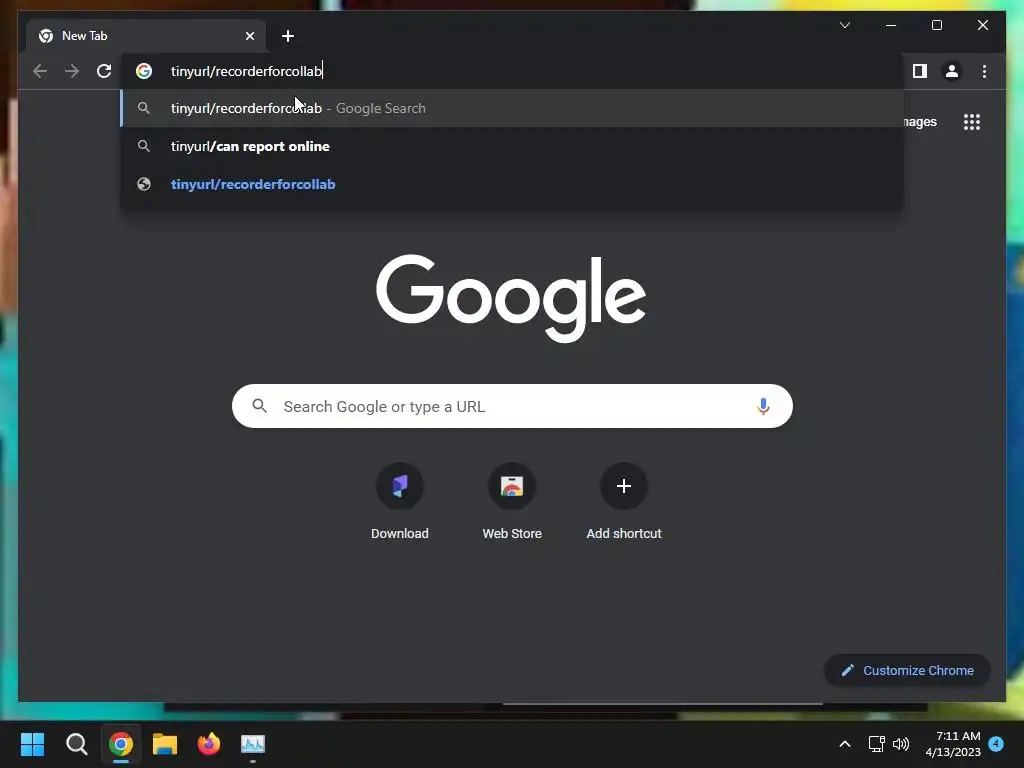Image resolution: width=1024 pixels, height=768 pixels.
Task: Open a new tab with plus button
Action: pyautogui.click(x=288, y=36)
